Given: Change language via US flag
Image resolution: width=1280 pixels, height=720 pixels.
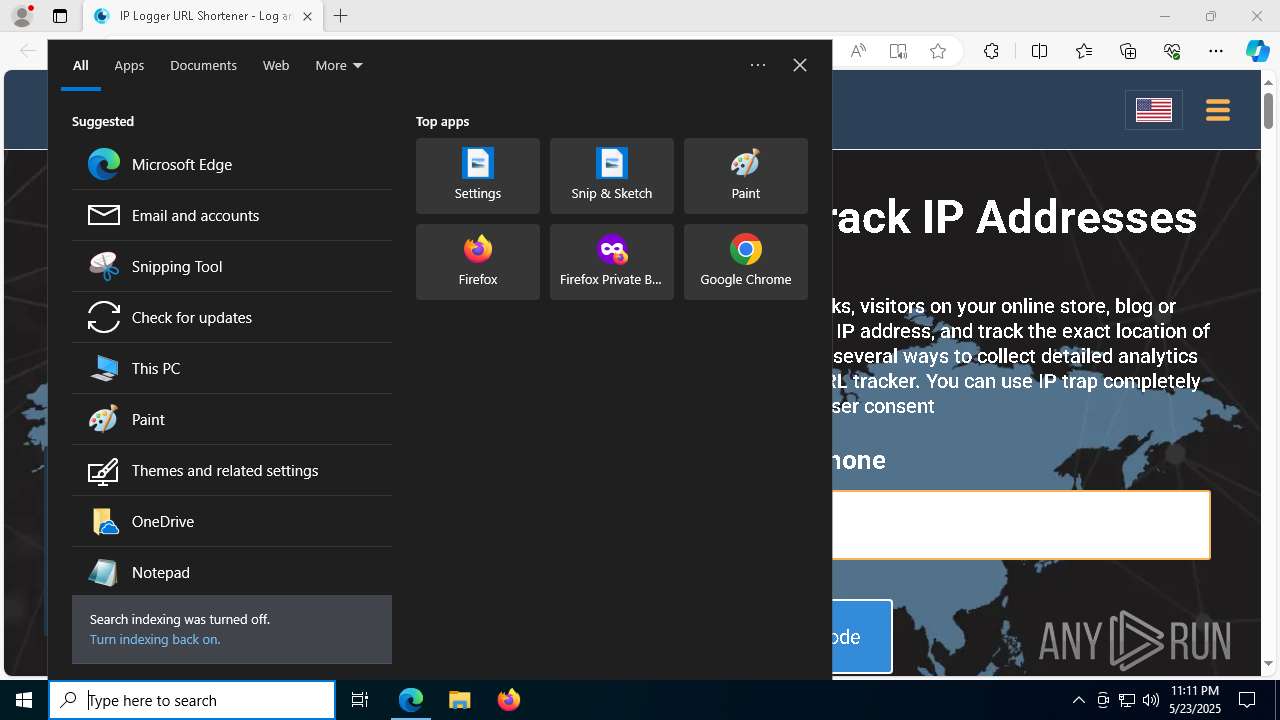Looking at the screenshot, I should 1154,110.
